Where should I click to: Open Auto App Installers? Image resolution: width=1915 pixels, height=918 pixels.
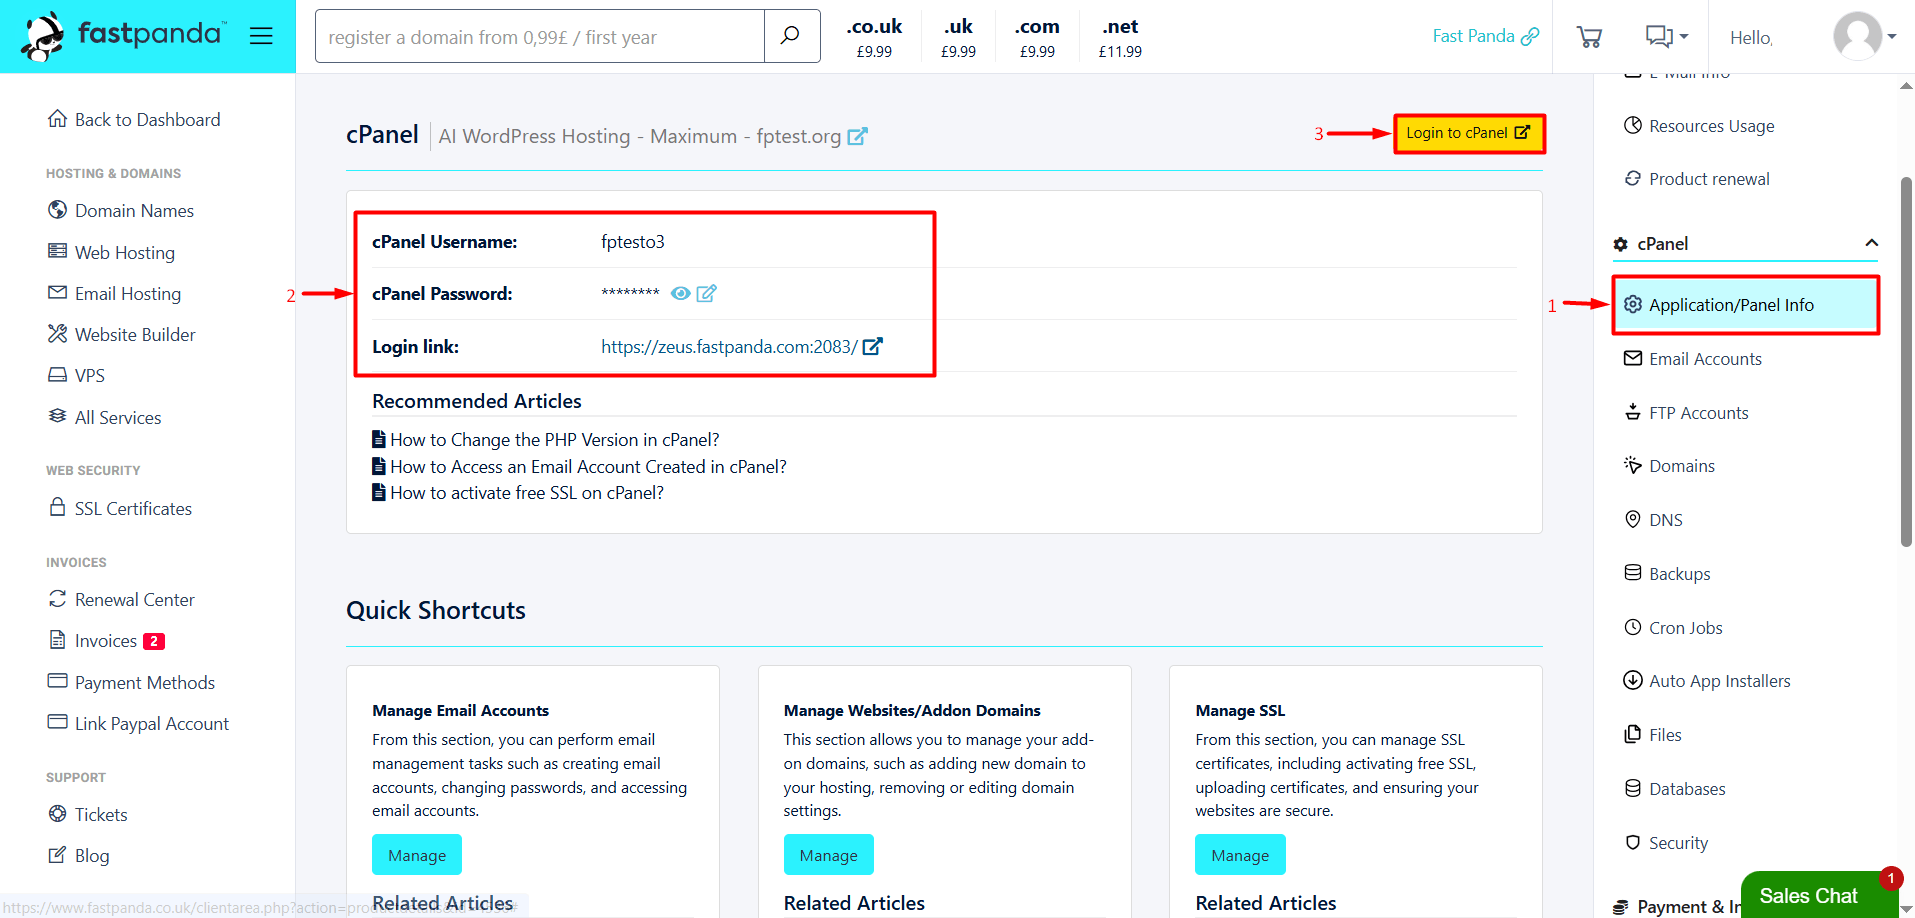coord(1707,680)
